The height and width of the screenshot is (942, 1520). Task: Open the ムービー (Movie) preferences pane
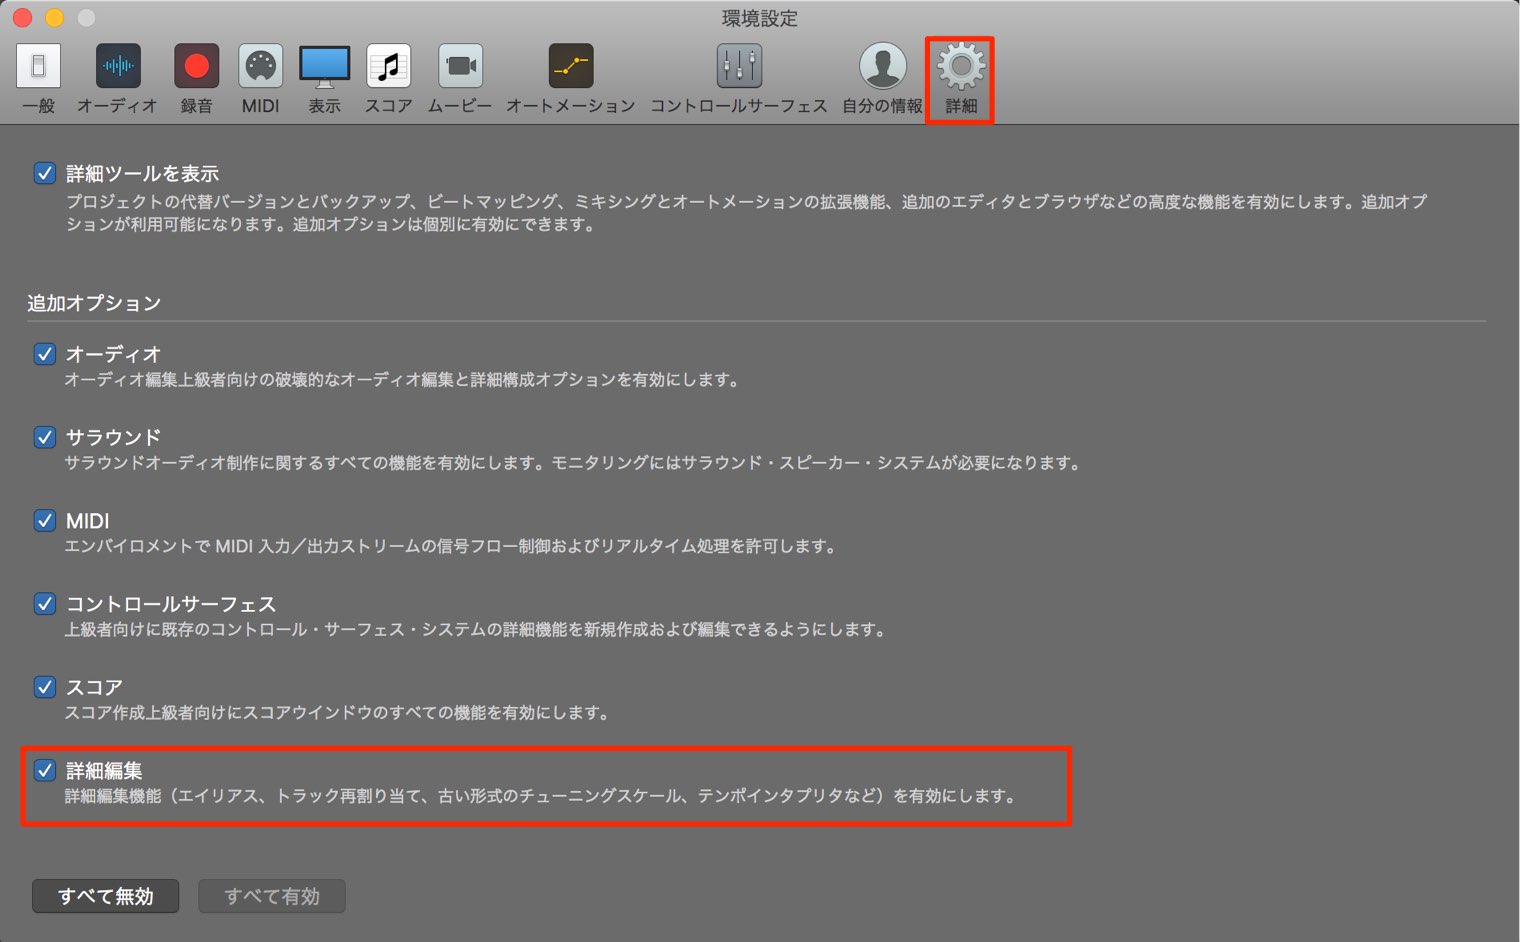(x=460, y=79)
